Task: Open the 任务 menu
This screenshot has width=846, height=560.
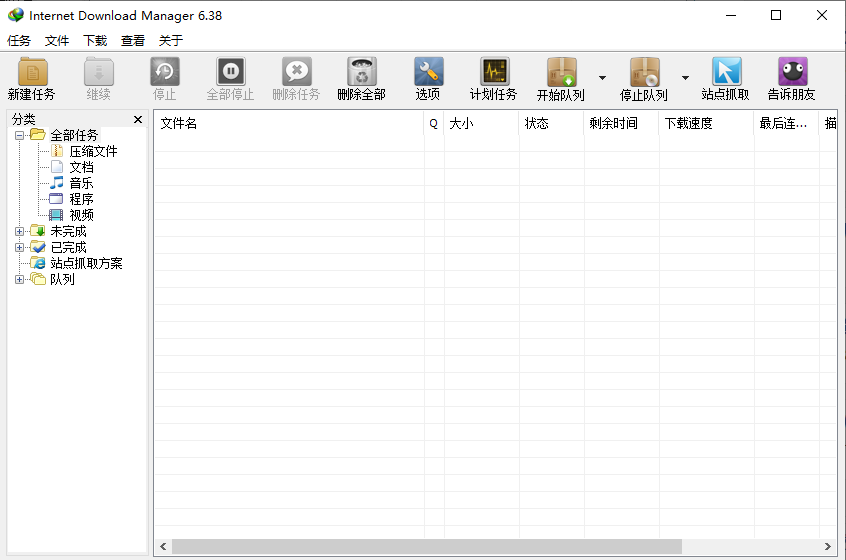Action: 19,40
